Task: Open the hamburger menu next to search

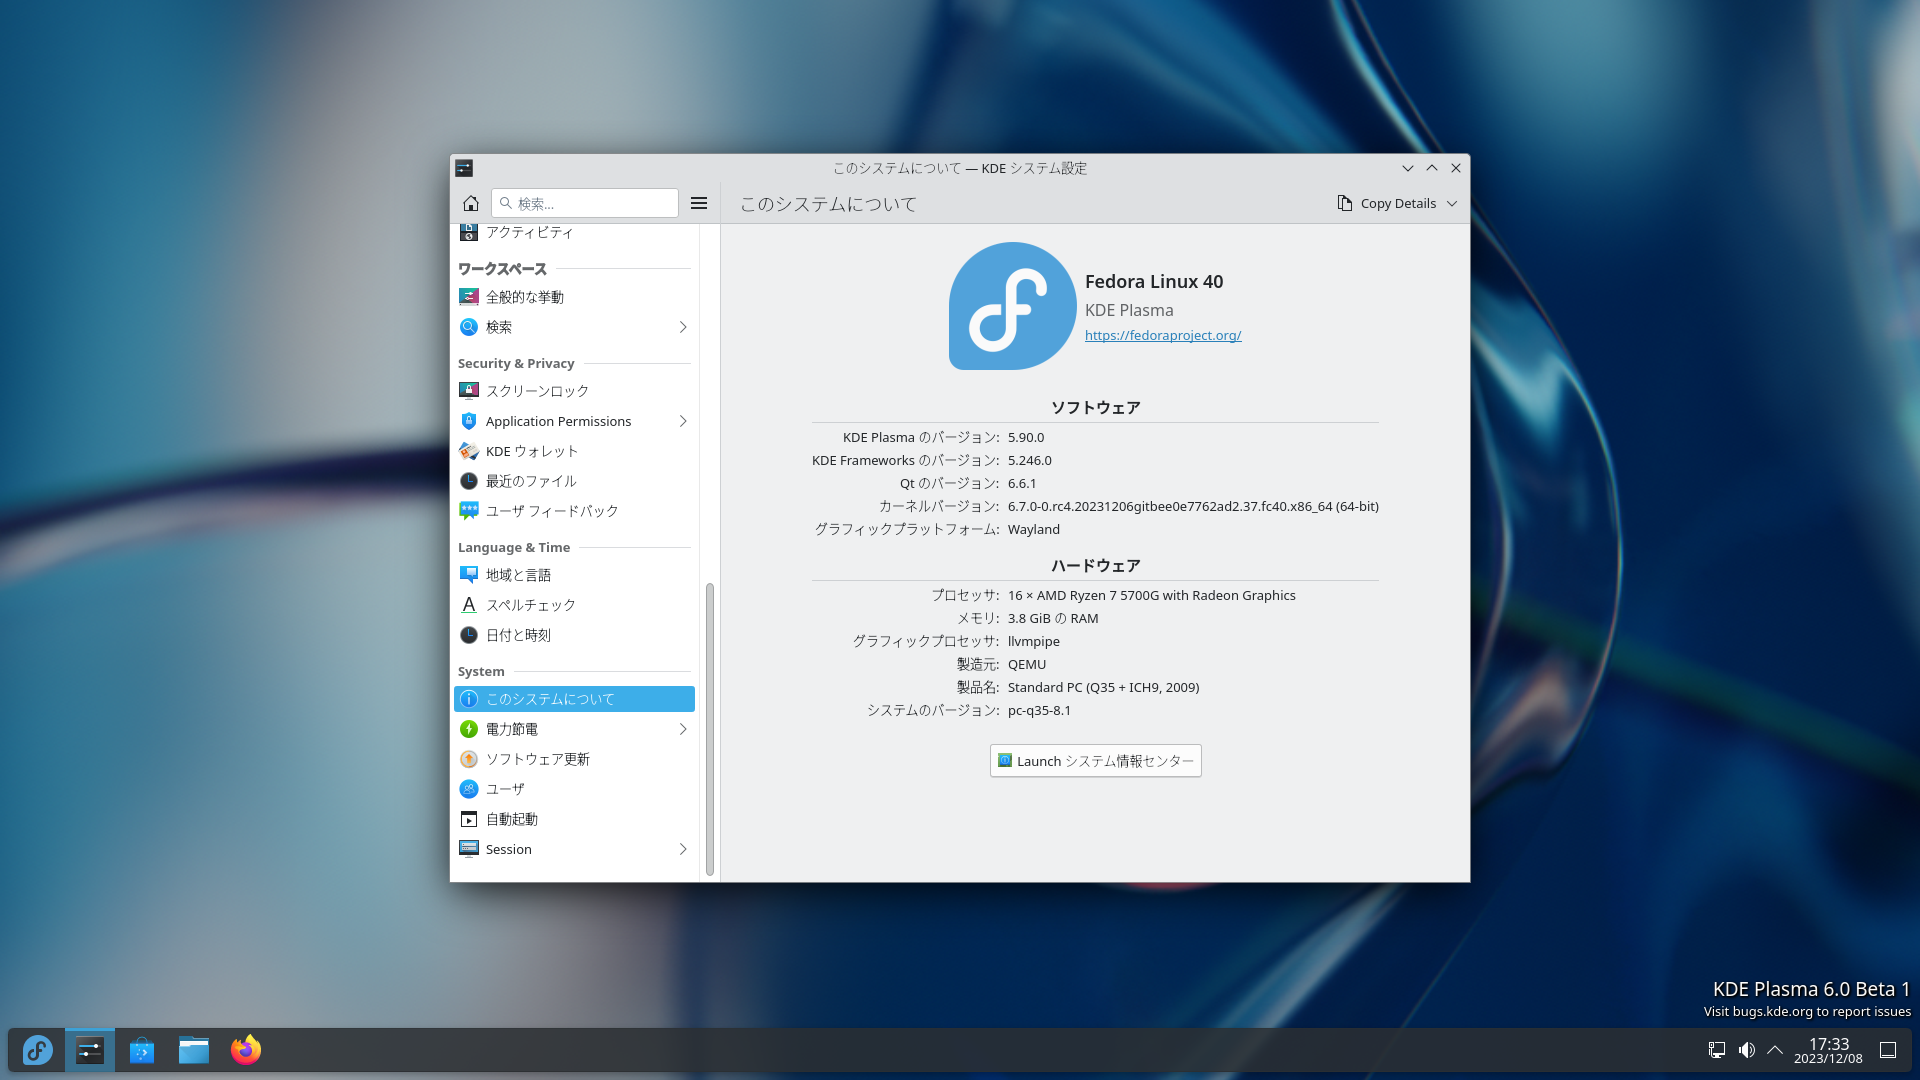Action: click(699, 203)
